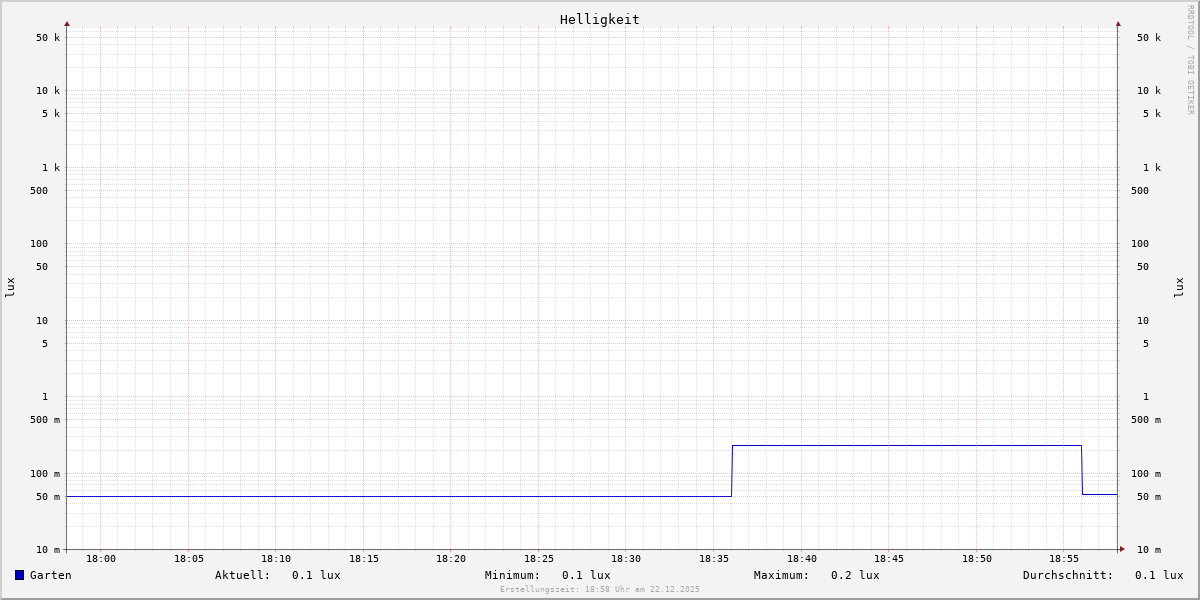Image resolution: width=1200 pixels, height=600 pixels.
Task: Click the 18:00 time axis label
Action: pyautogui.click(x=101, y=559)
